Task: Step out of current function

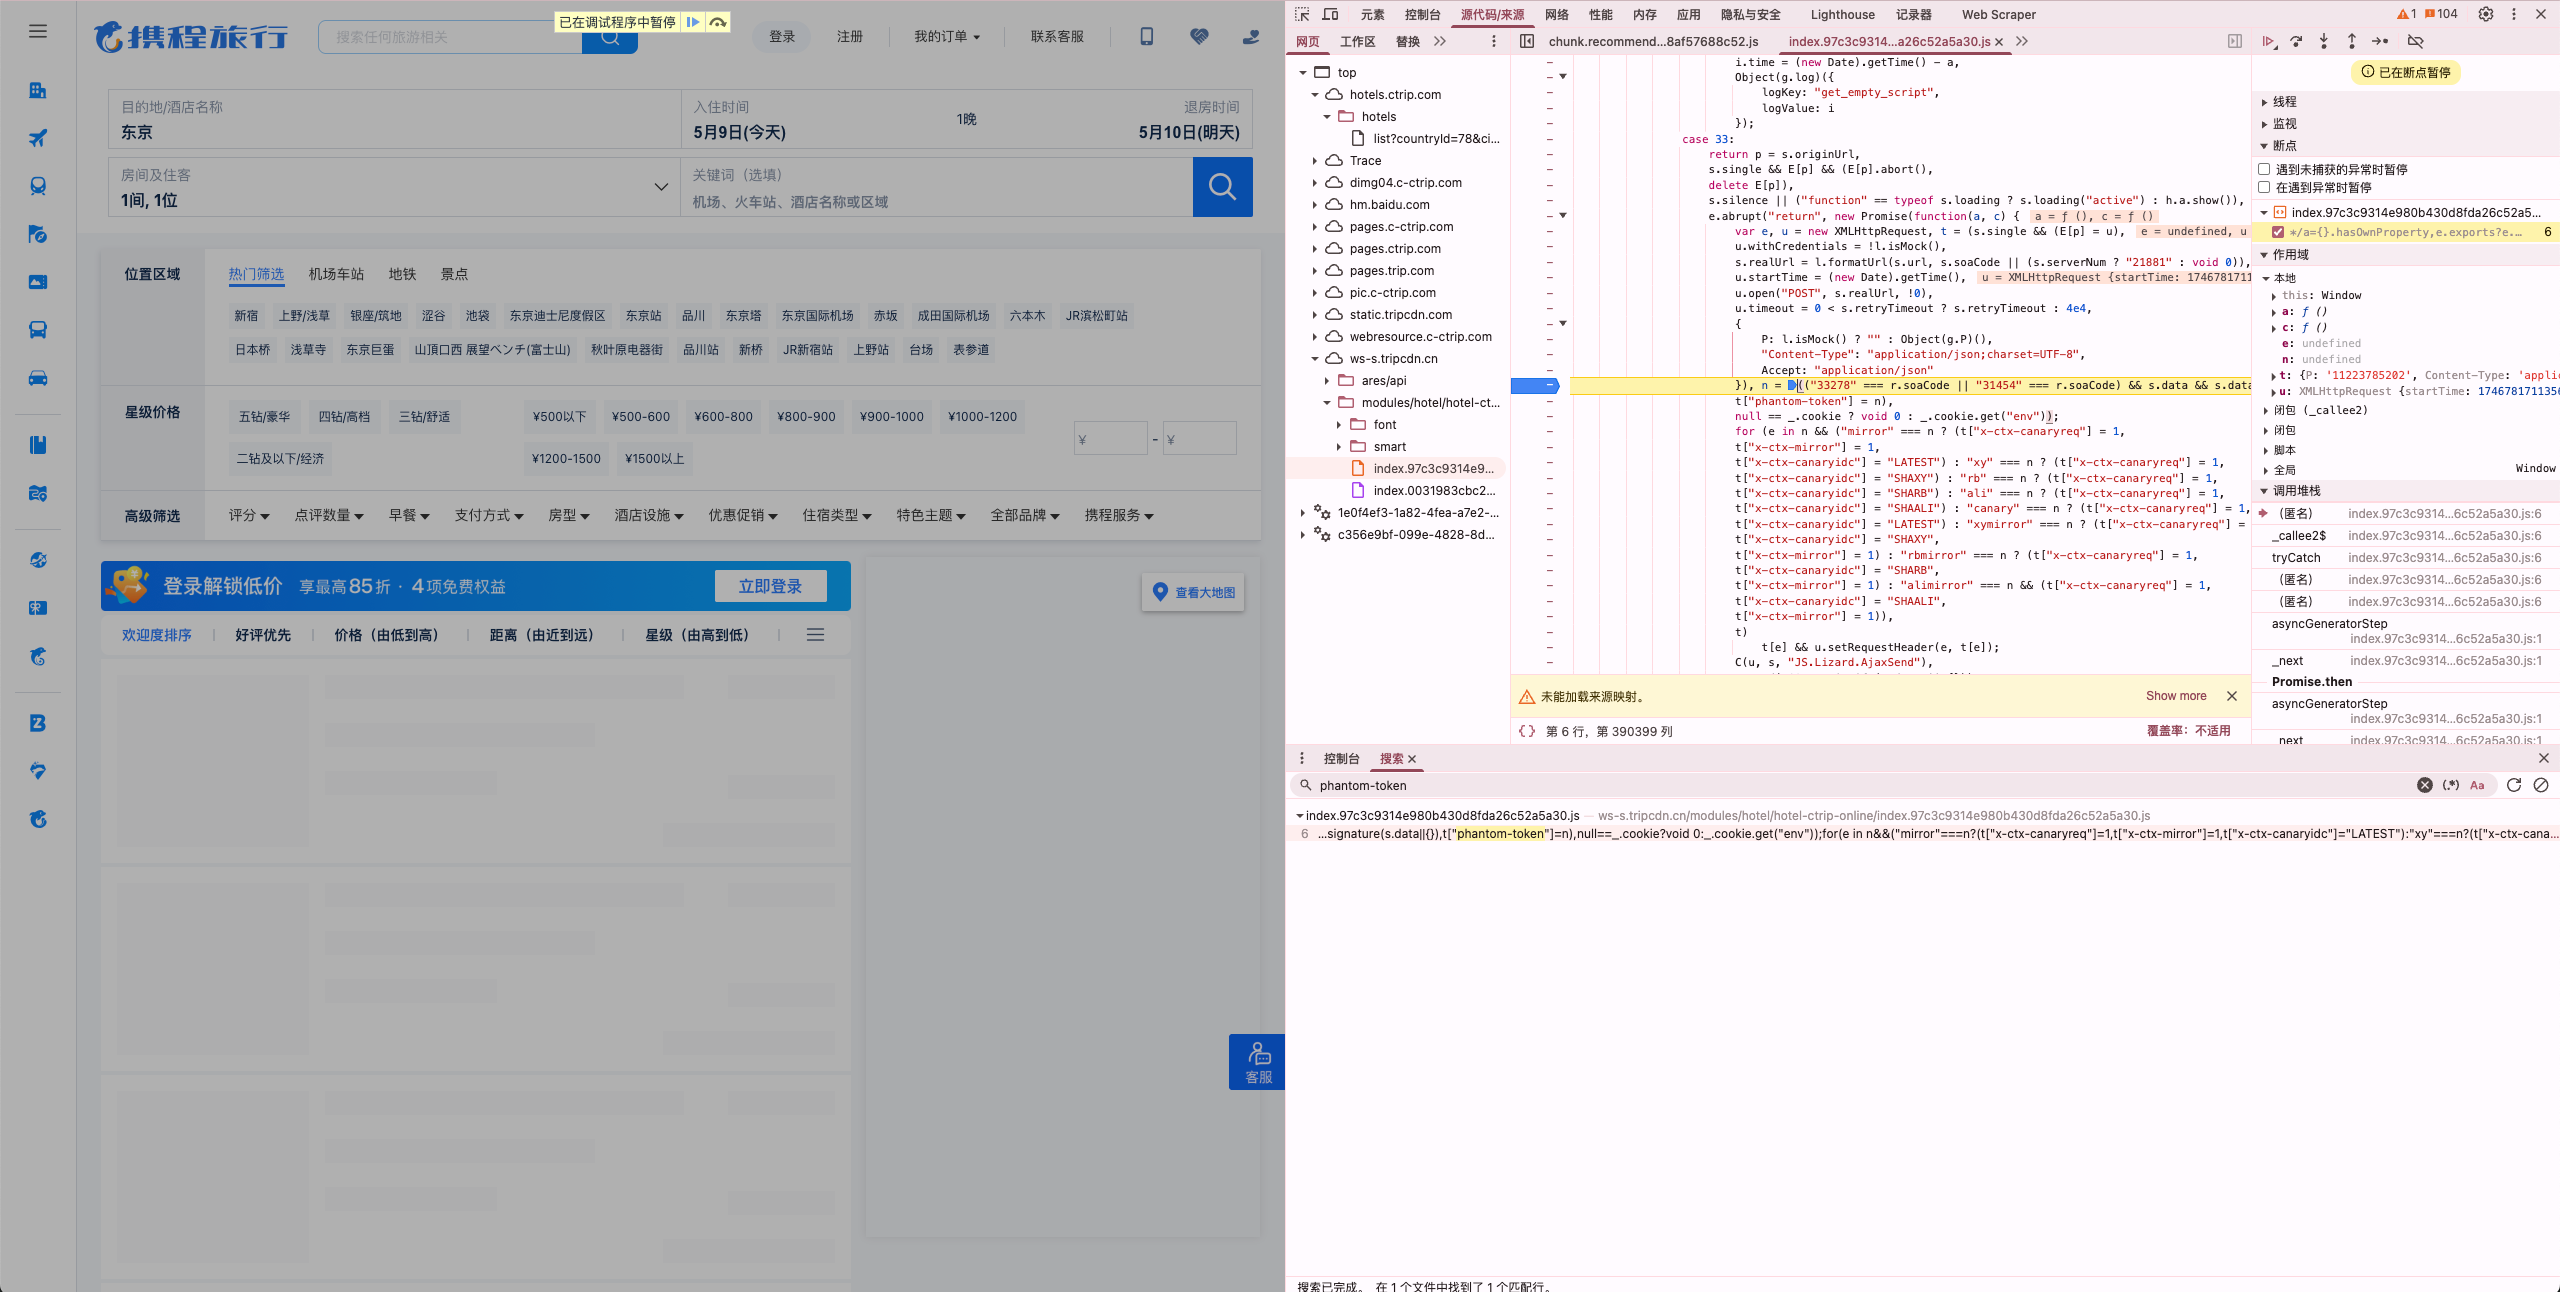Action: click(2352, 41)
